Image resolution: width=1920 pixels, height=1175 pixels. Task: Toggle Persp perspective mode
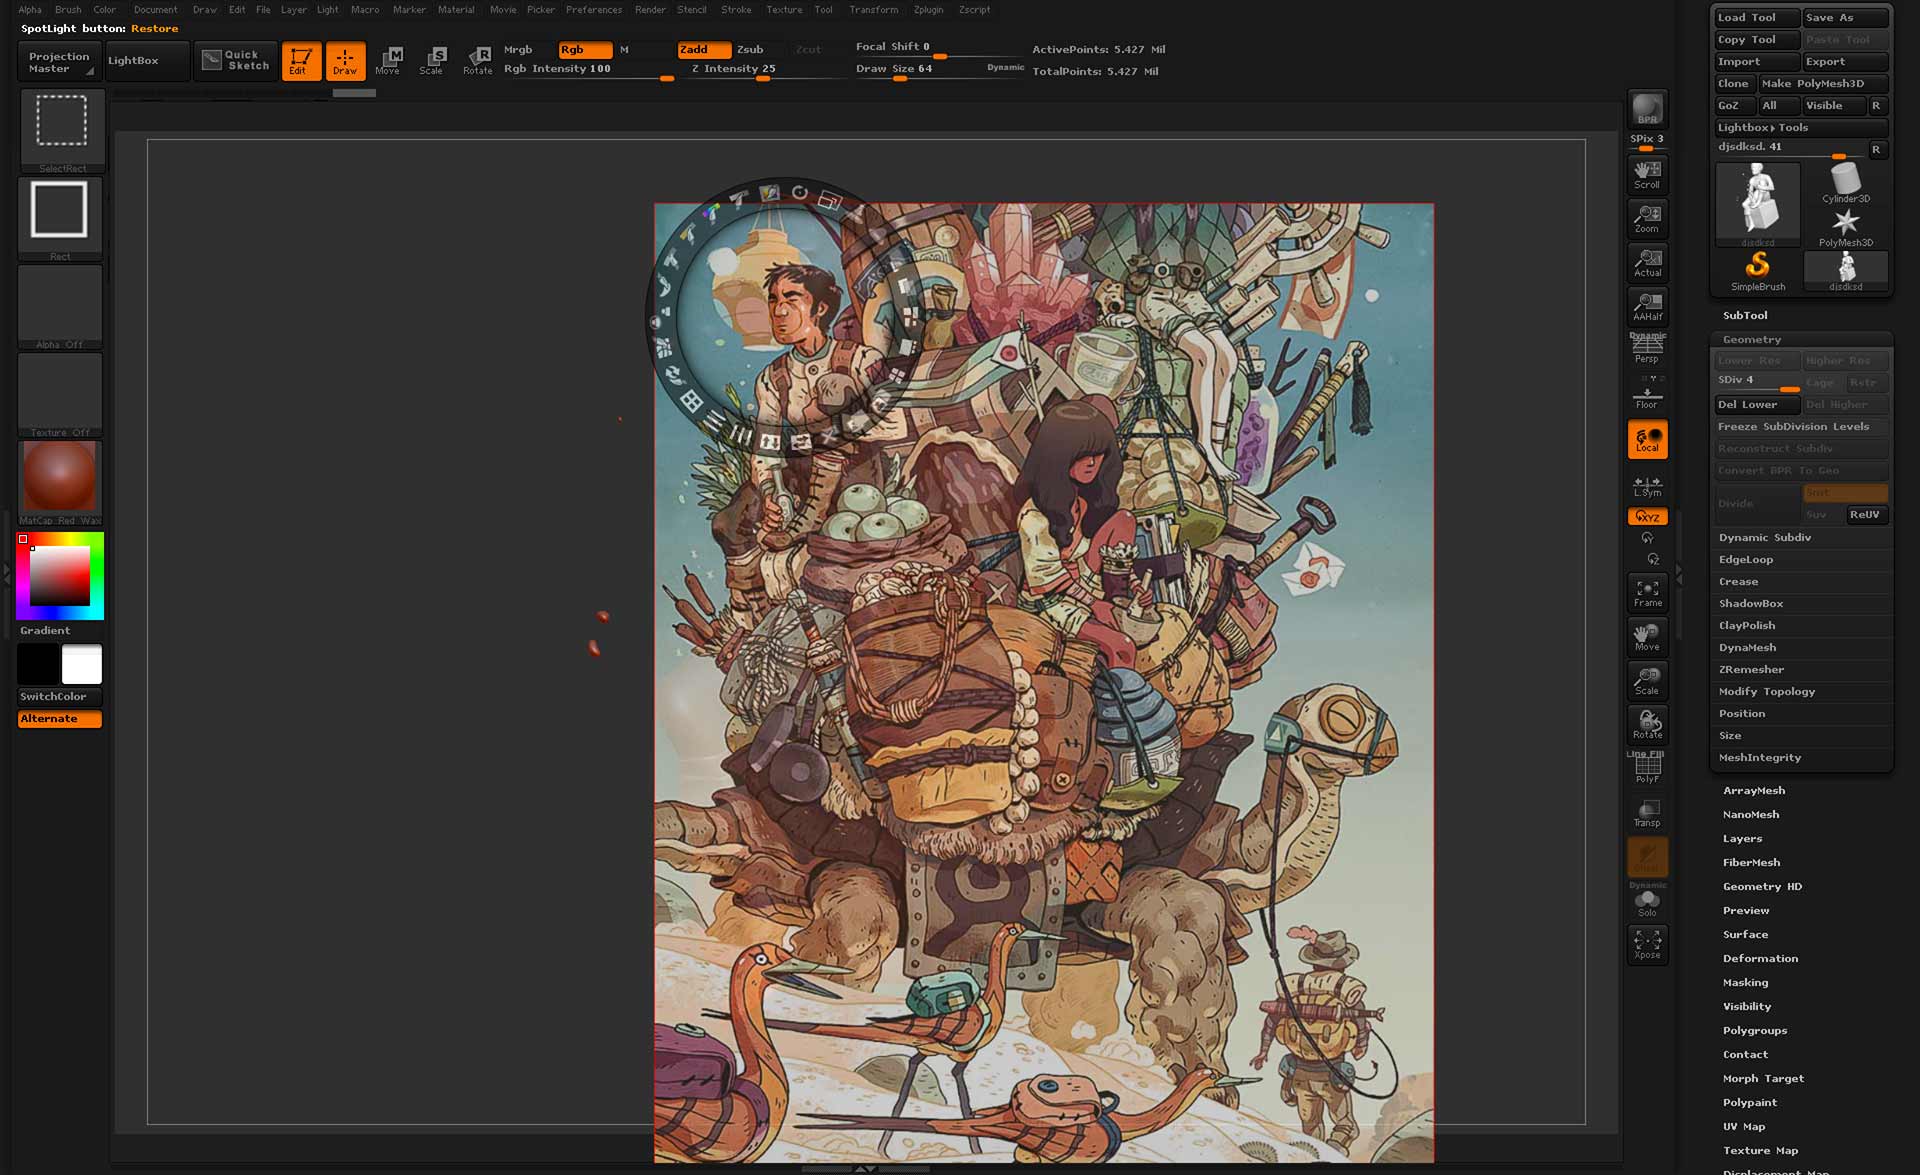click(x=1647, y=348)
